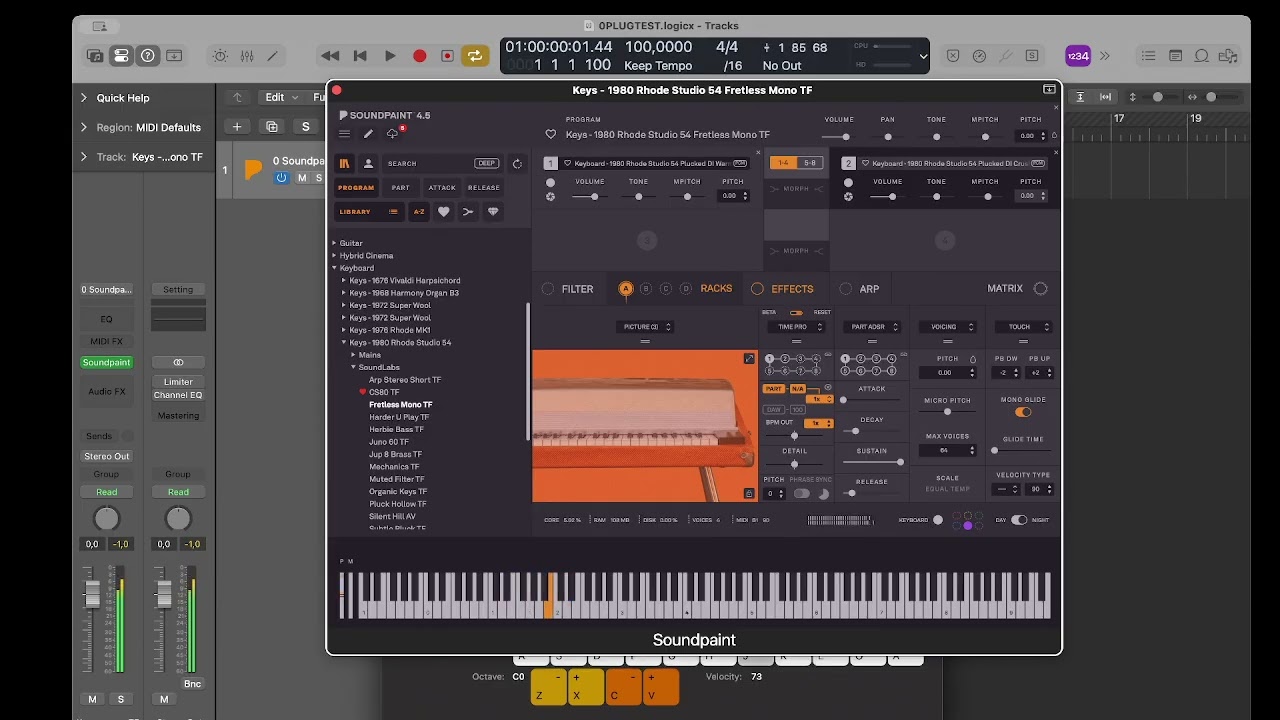Open the Time Pro dropdown
This screenshot has width=1280, height=720.
pos(797,327)
